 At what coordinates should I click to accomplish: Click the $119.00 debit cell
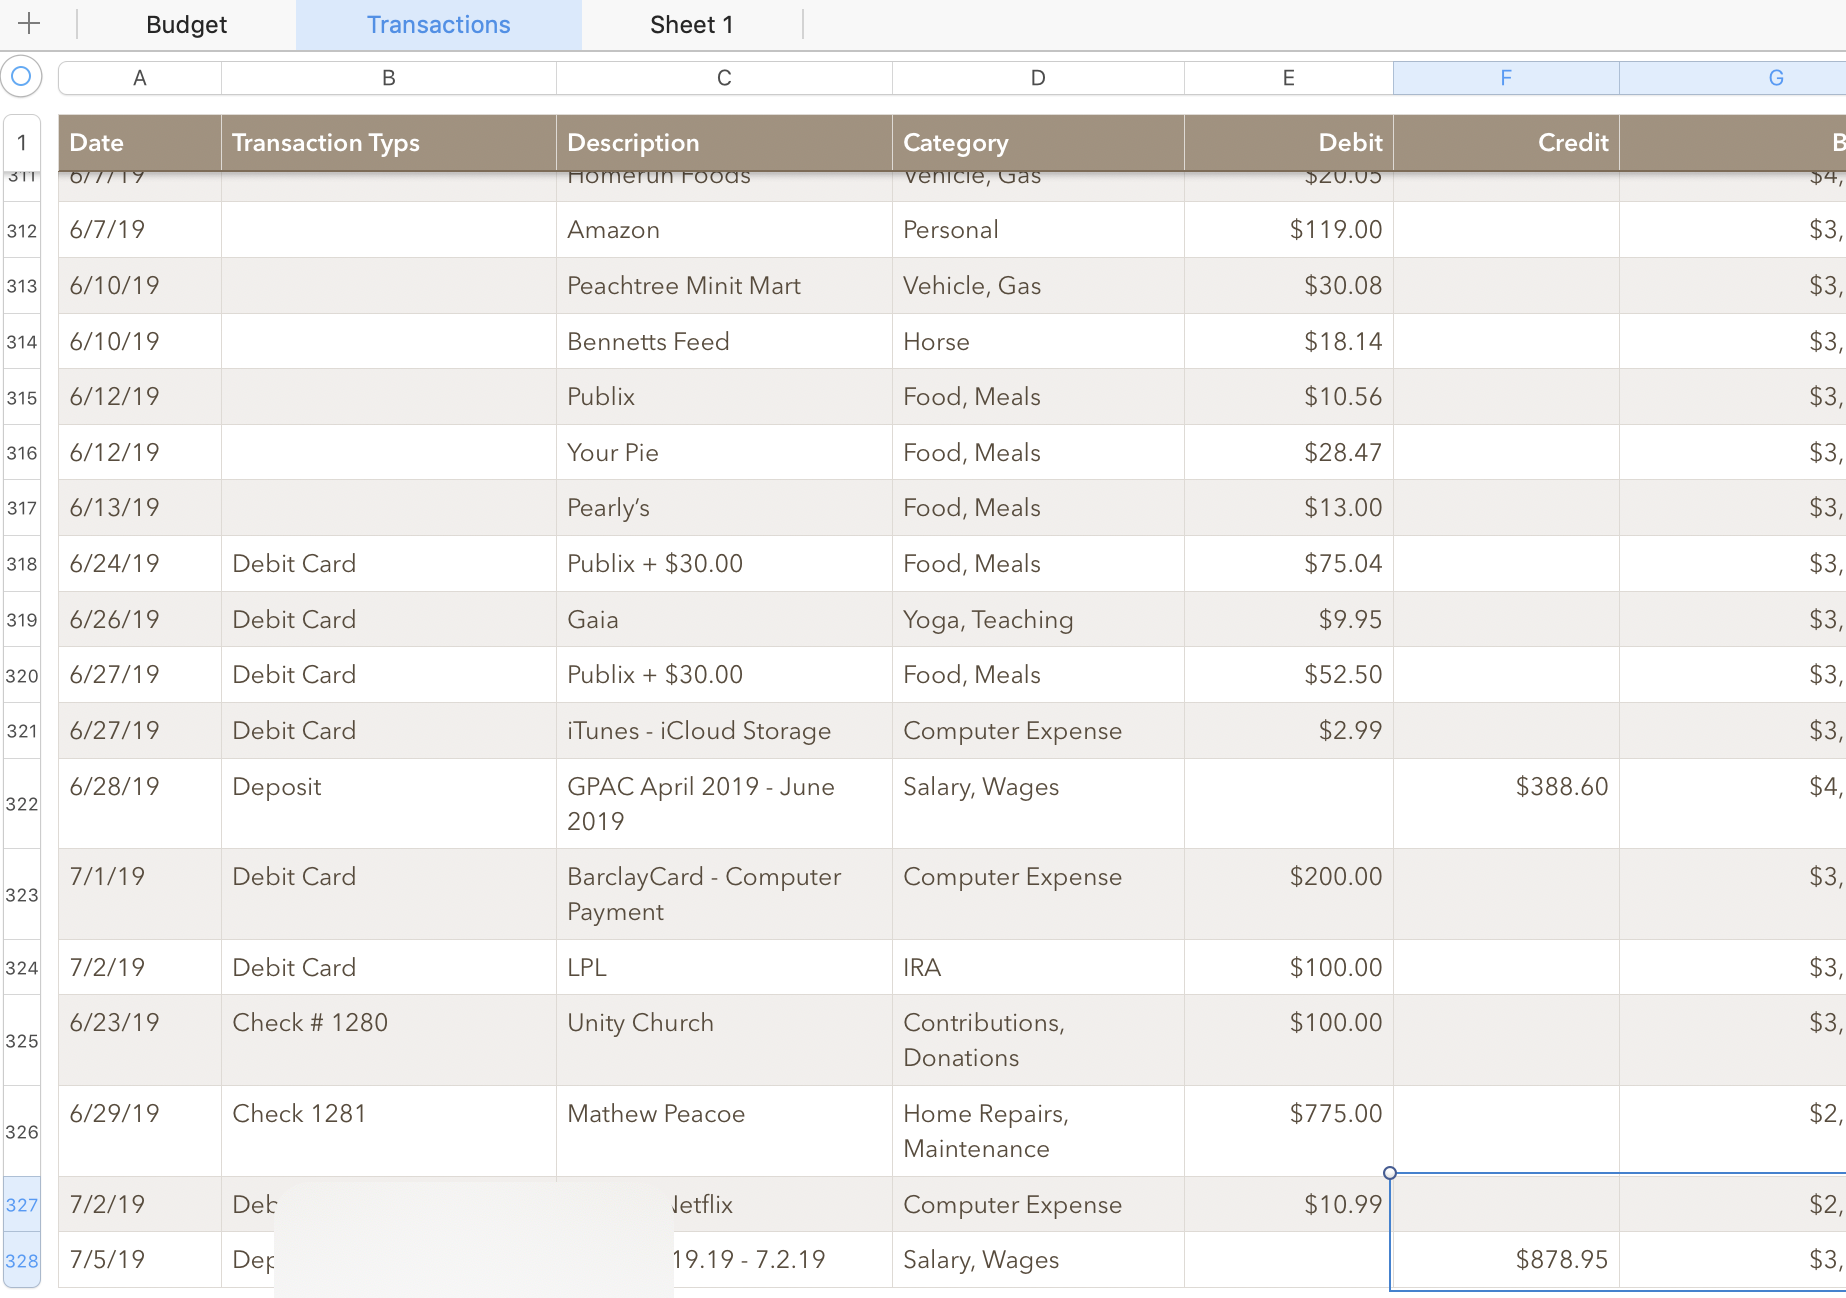tap(1289, 230)
